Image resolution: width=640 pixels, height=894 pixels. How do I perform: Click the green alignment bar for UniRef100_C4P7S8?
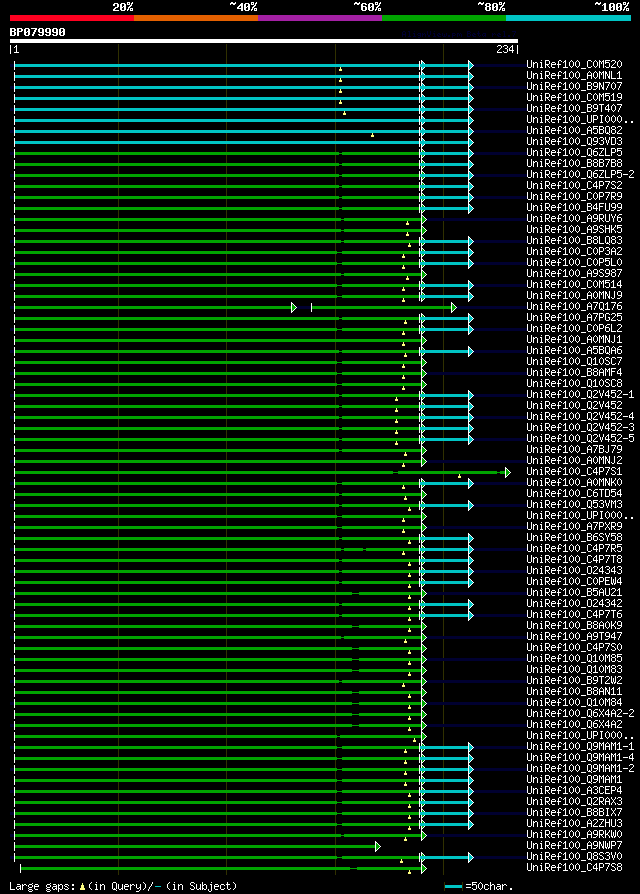point(223,869)
